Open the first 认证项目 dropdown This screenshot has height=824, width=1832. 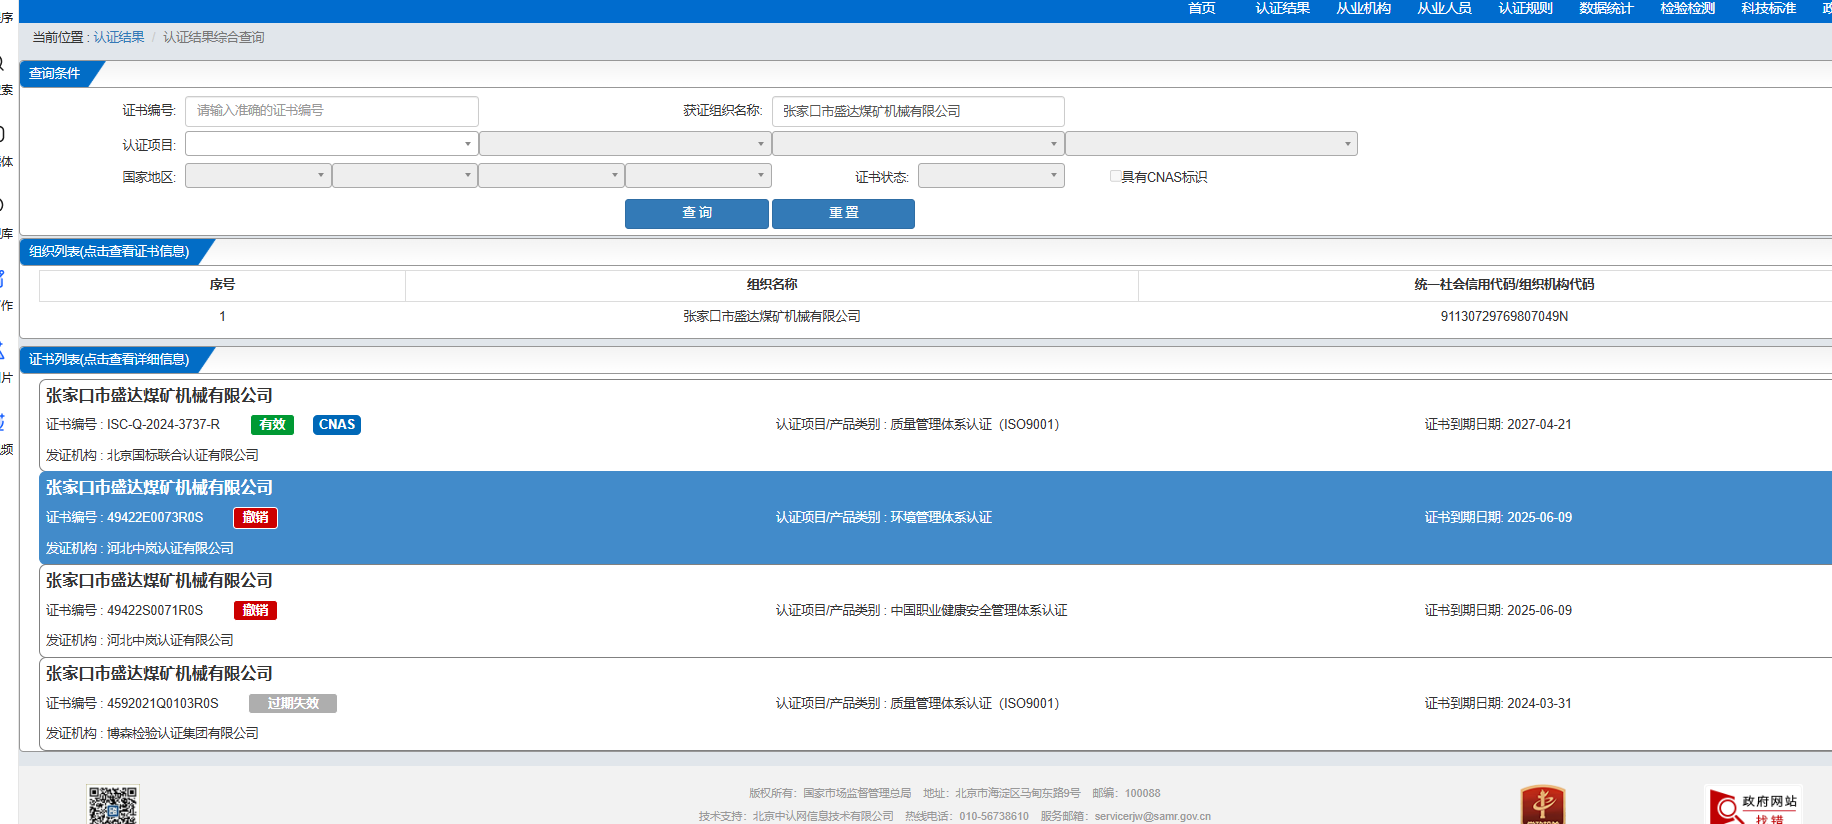coord(331,144)
